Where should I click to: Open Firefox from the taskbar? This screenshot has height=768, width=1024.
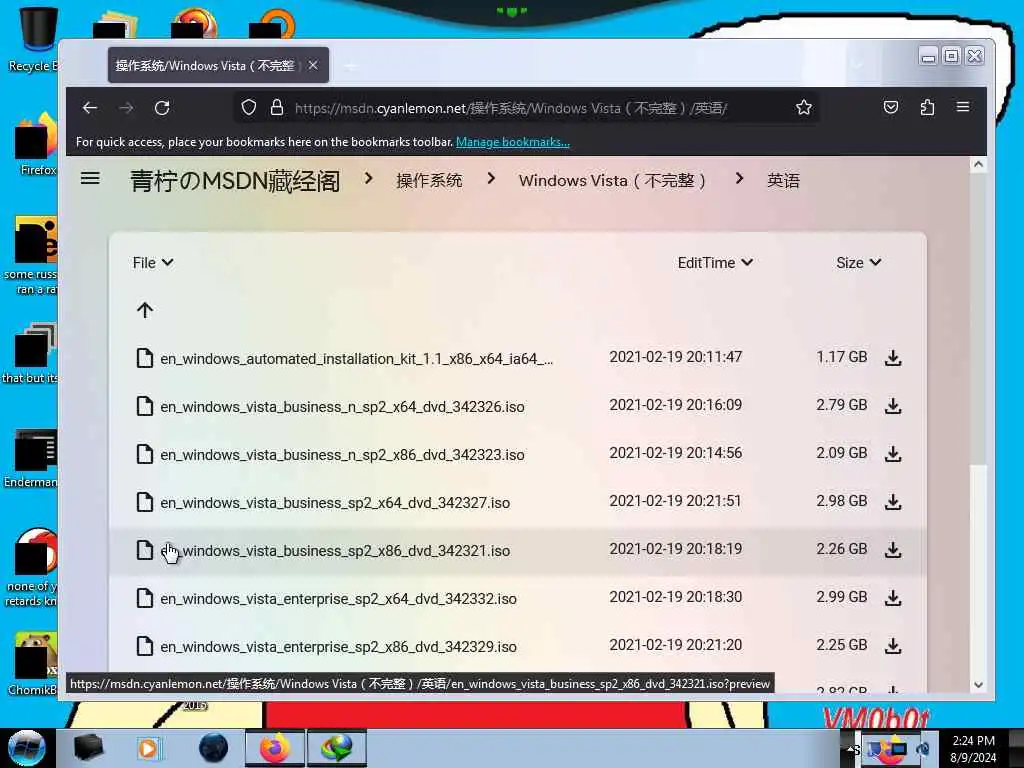274,748
